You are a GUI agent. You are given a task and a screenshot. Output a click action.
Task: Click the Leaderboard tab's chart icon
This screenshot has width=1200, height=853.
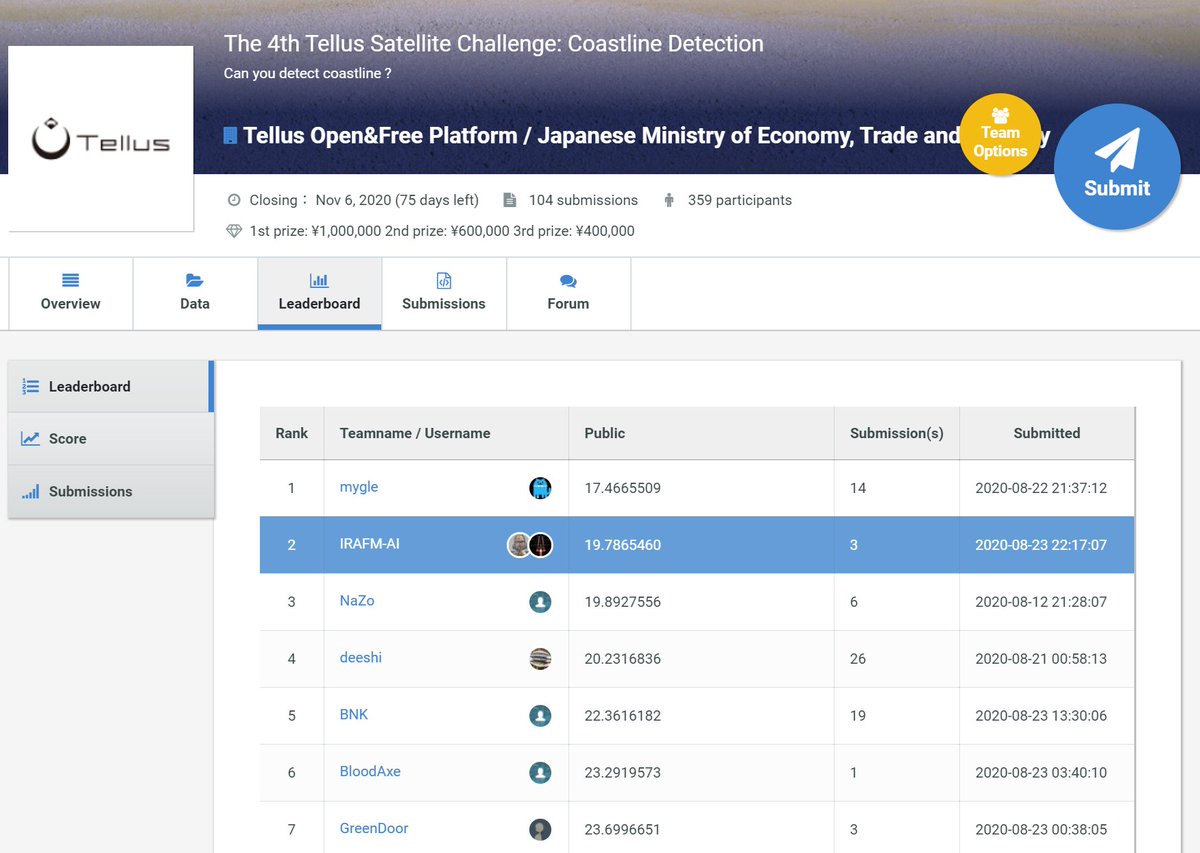click(319, 280)
